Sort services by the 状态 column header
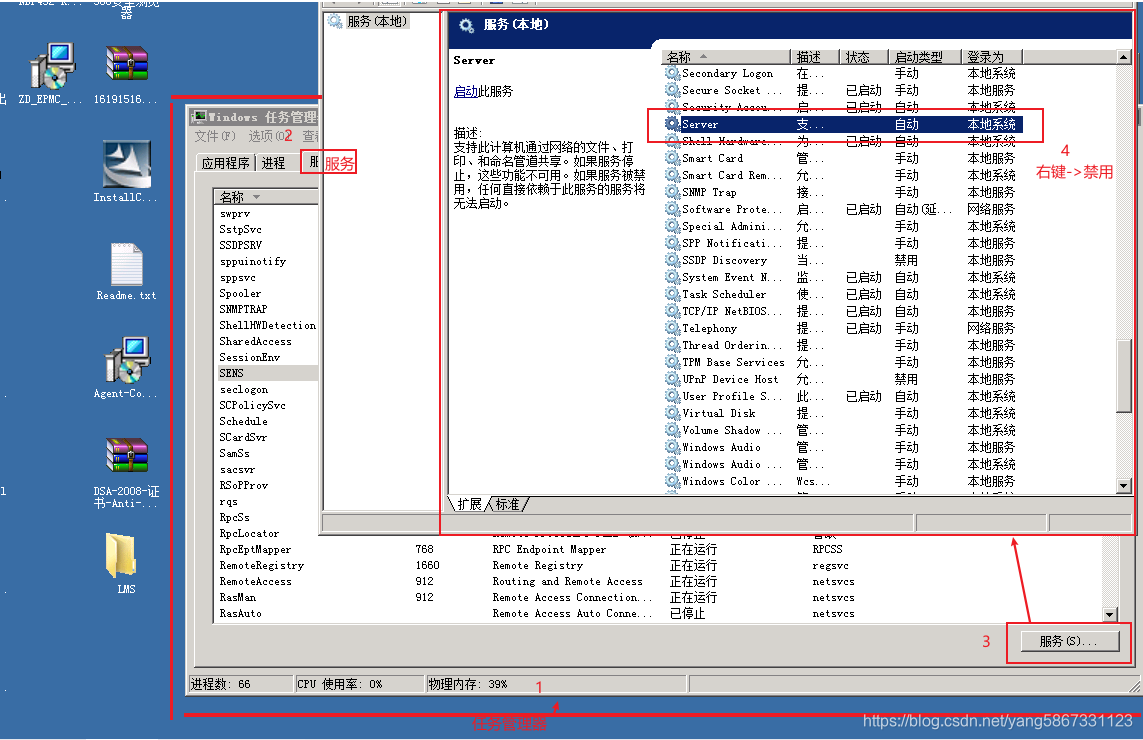 [x=864, y=57]
